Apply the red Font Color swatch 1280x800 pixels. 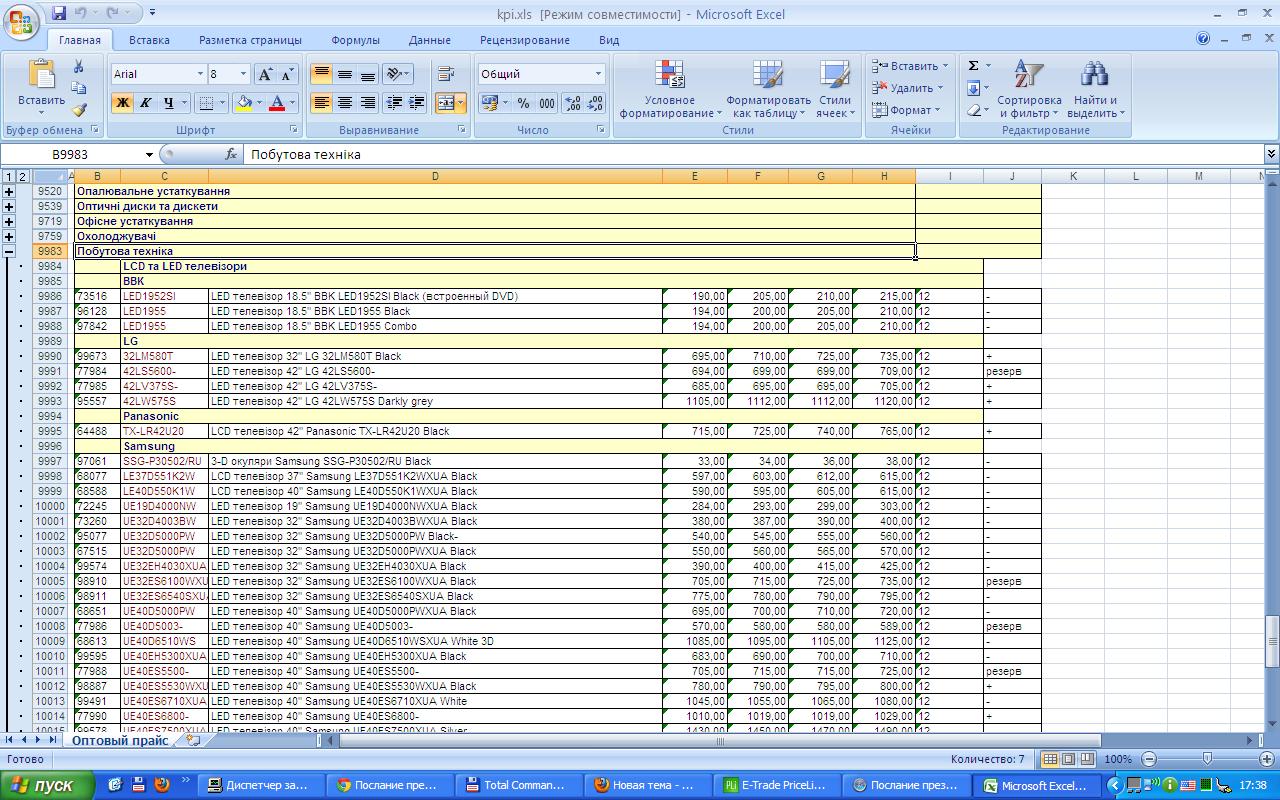279,103
